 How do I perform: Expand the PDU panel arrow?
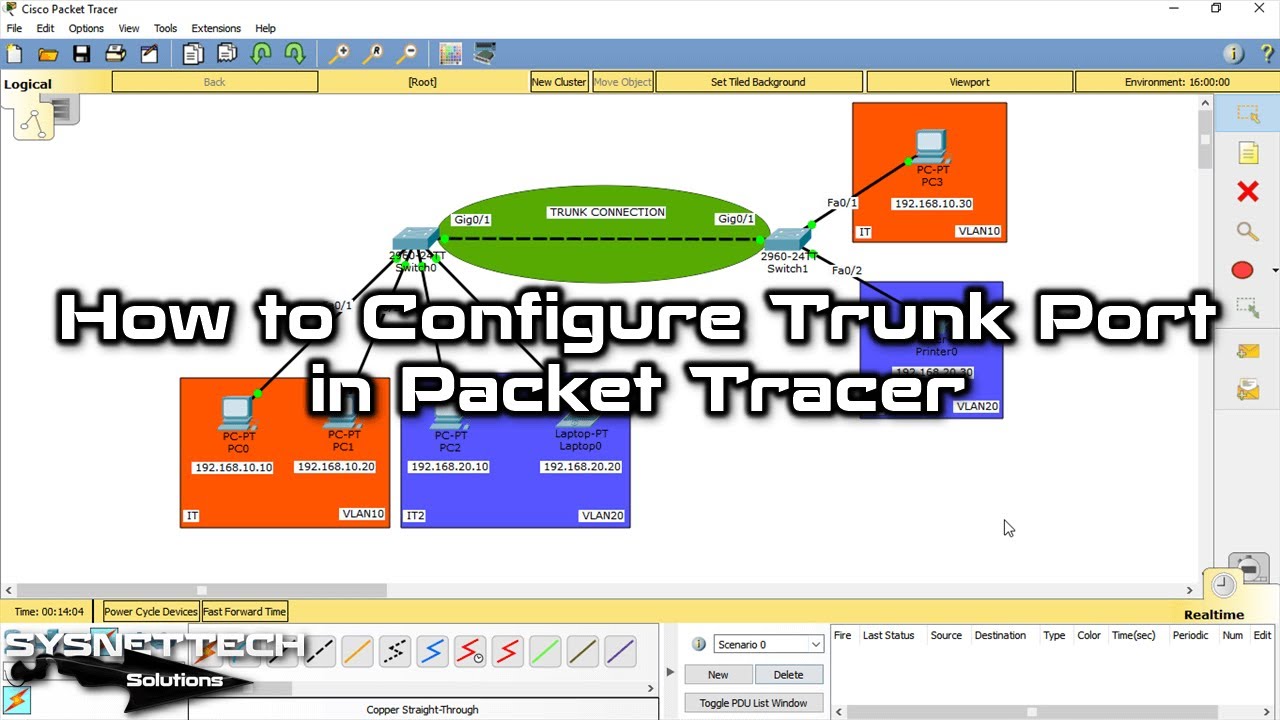[670, 673]
